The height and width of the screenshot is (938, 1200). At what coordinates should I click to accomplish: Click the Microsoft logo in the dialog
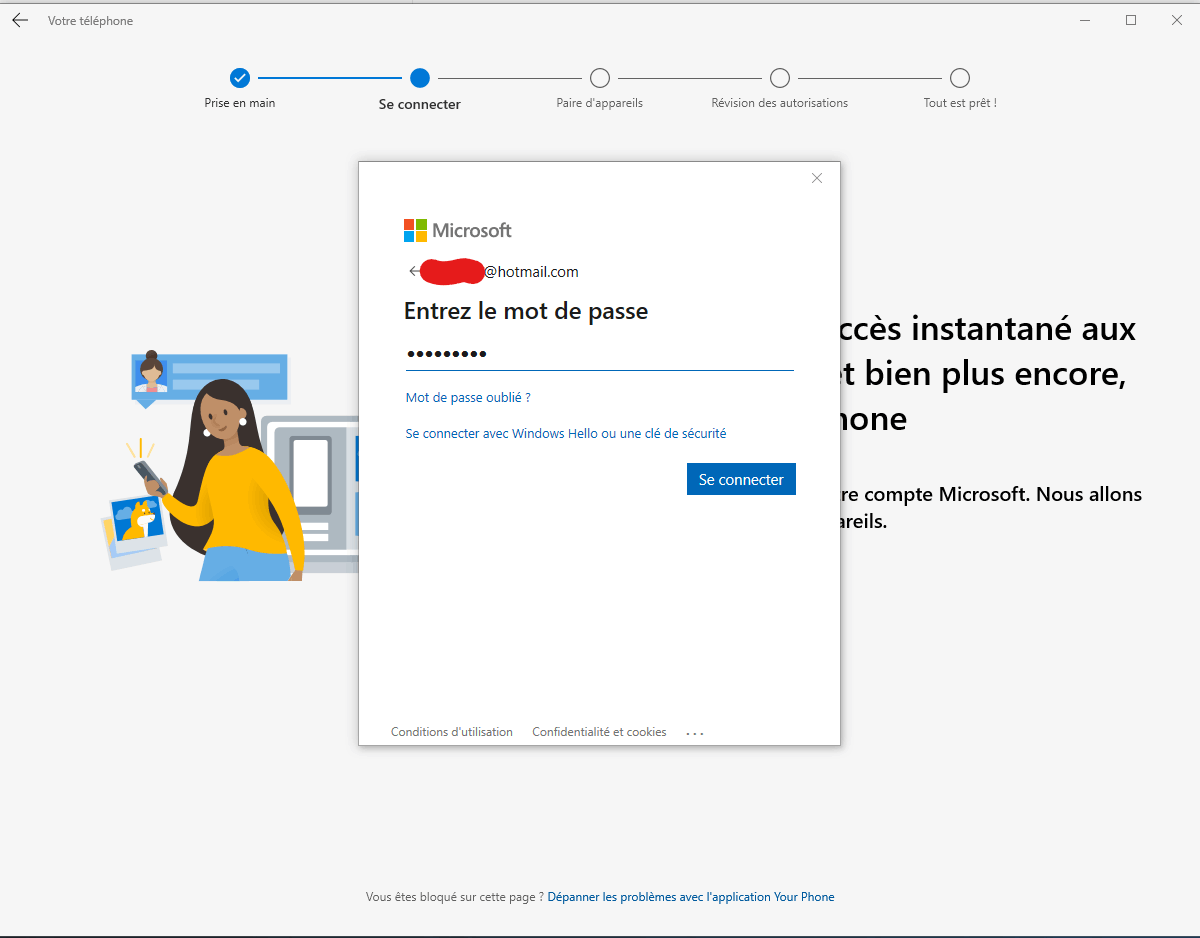tap(458, 230)
